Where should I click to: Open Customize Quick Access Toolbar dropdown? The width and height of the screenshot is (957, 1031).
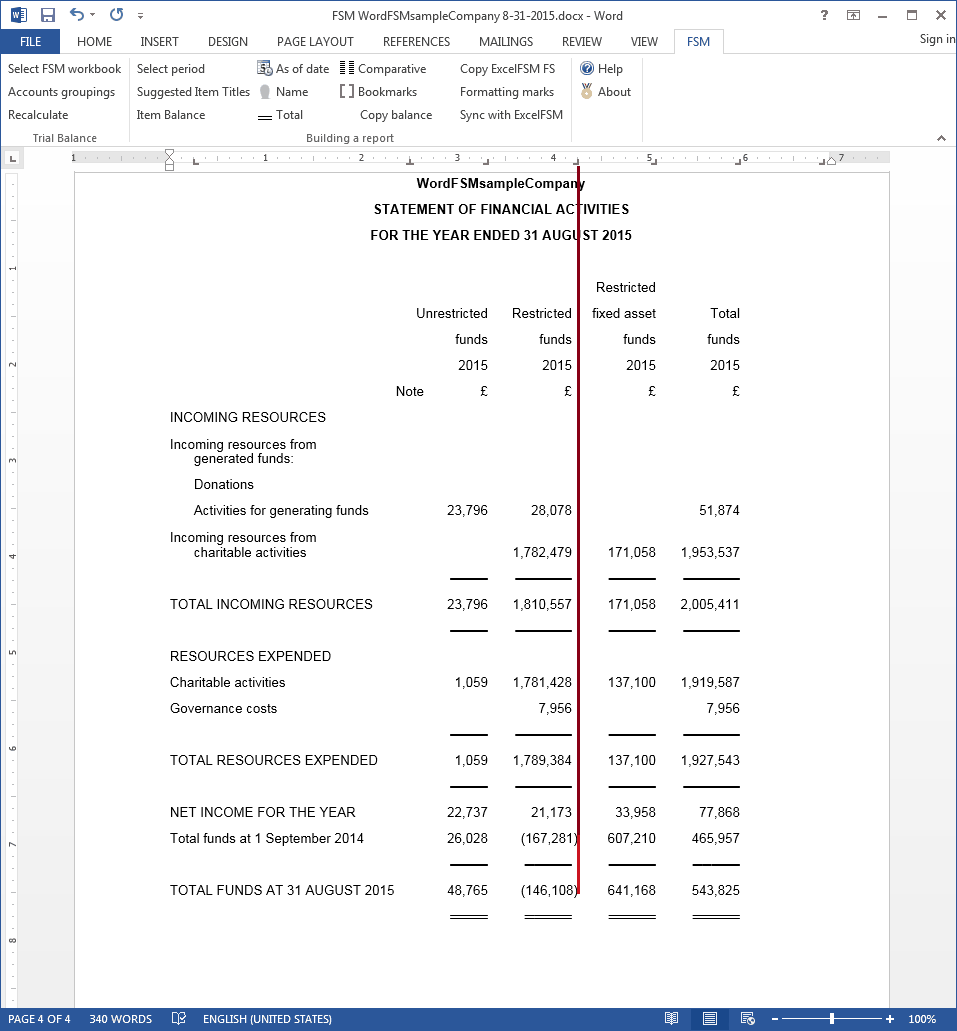click(x=140, y=16)
